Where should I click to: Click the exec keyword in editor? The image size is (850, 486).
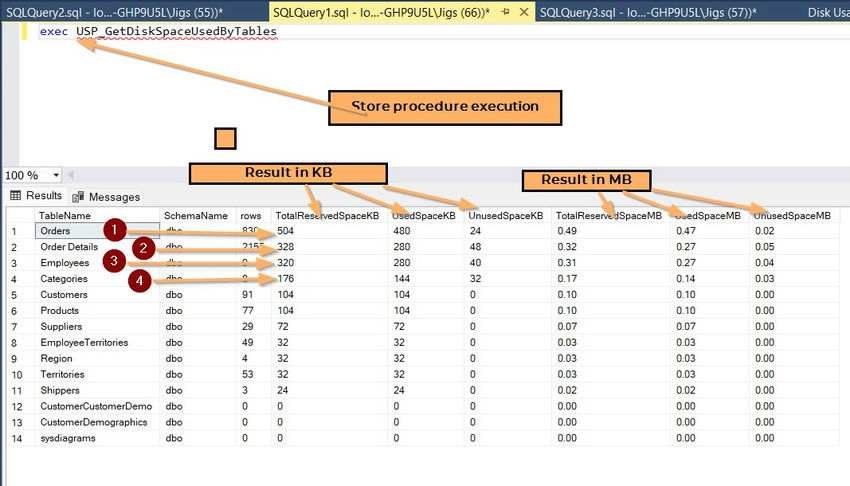[x=54, y=31]
